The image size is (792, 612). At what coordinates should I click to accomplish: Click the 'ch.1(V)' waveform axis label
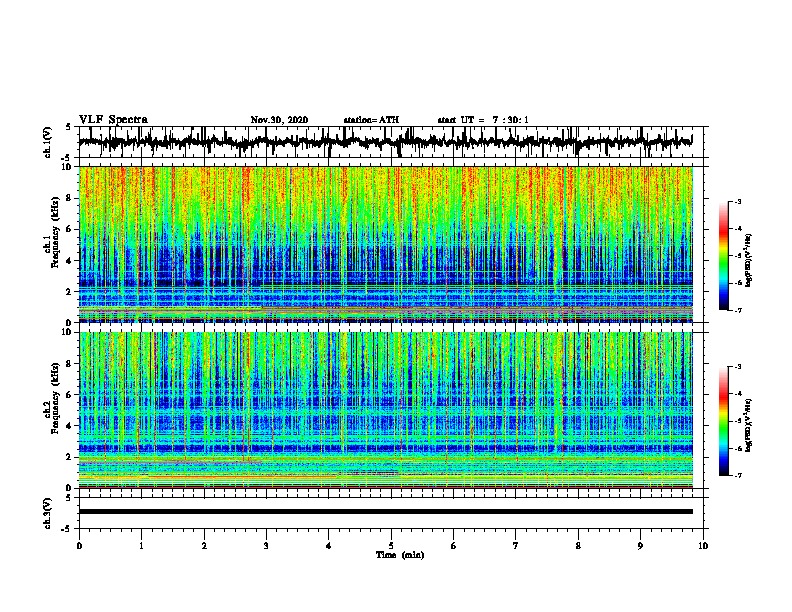(x=47, y=142)
